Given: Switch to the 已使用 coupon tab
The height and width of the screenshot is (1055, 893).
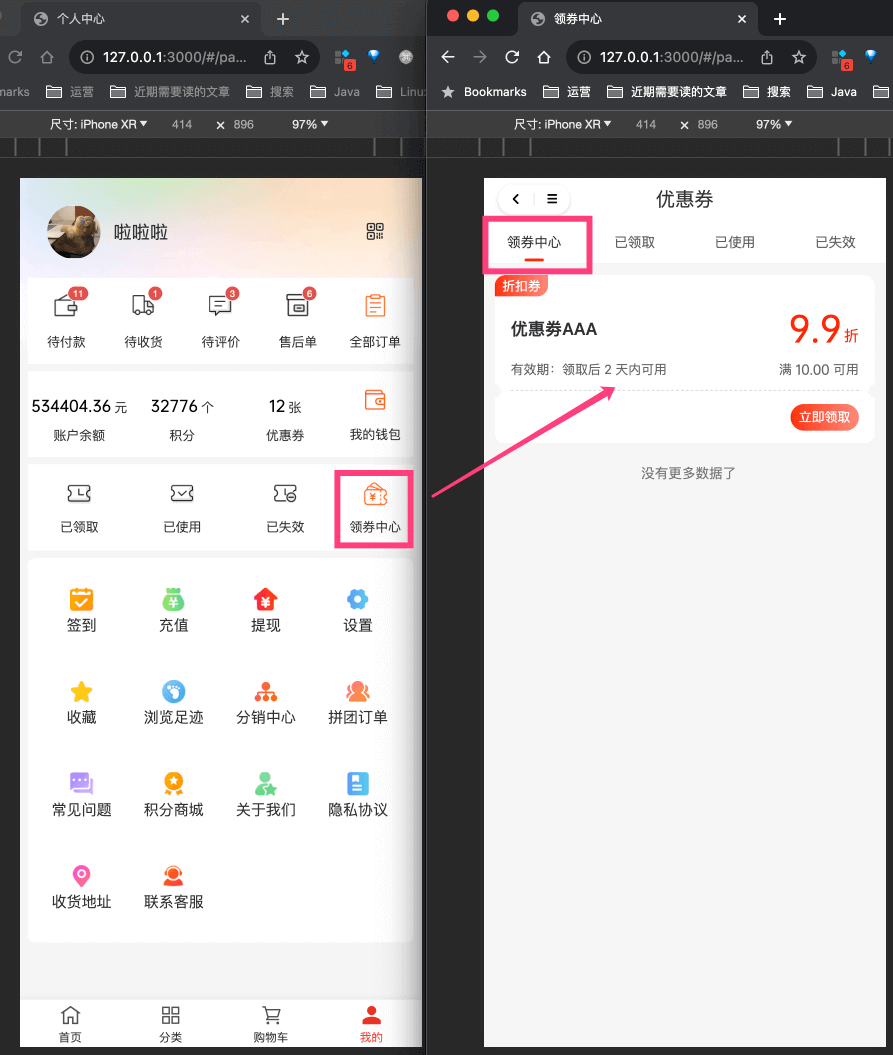Looking at the screenshot, I should coord(734,242).
